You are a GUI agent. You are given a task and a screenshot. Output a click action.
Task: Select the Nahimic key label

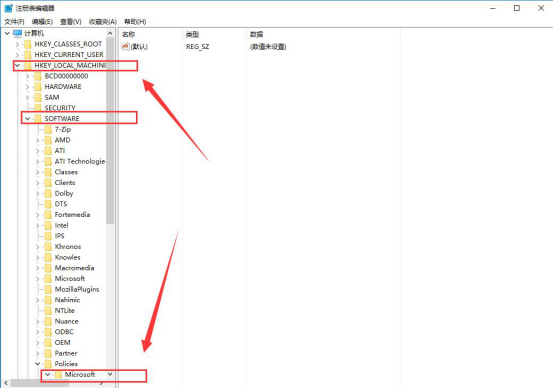67,300
